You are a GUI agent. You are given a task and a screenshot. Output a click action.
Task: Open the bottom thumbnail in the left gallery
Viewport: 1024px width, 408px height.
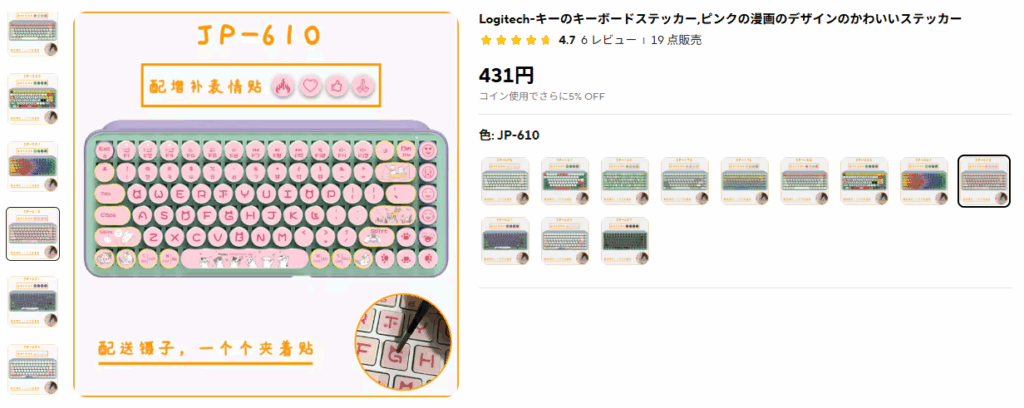(33, 369)
